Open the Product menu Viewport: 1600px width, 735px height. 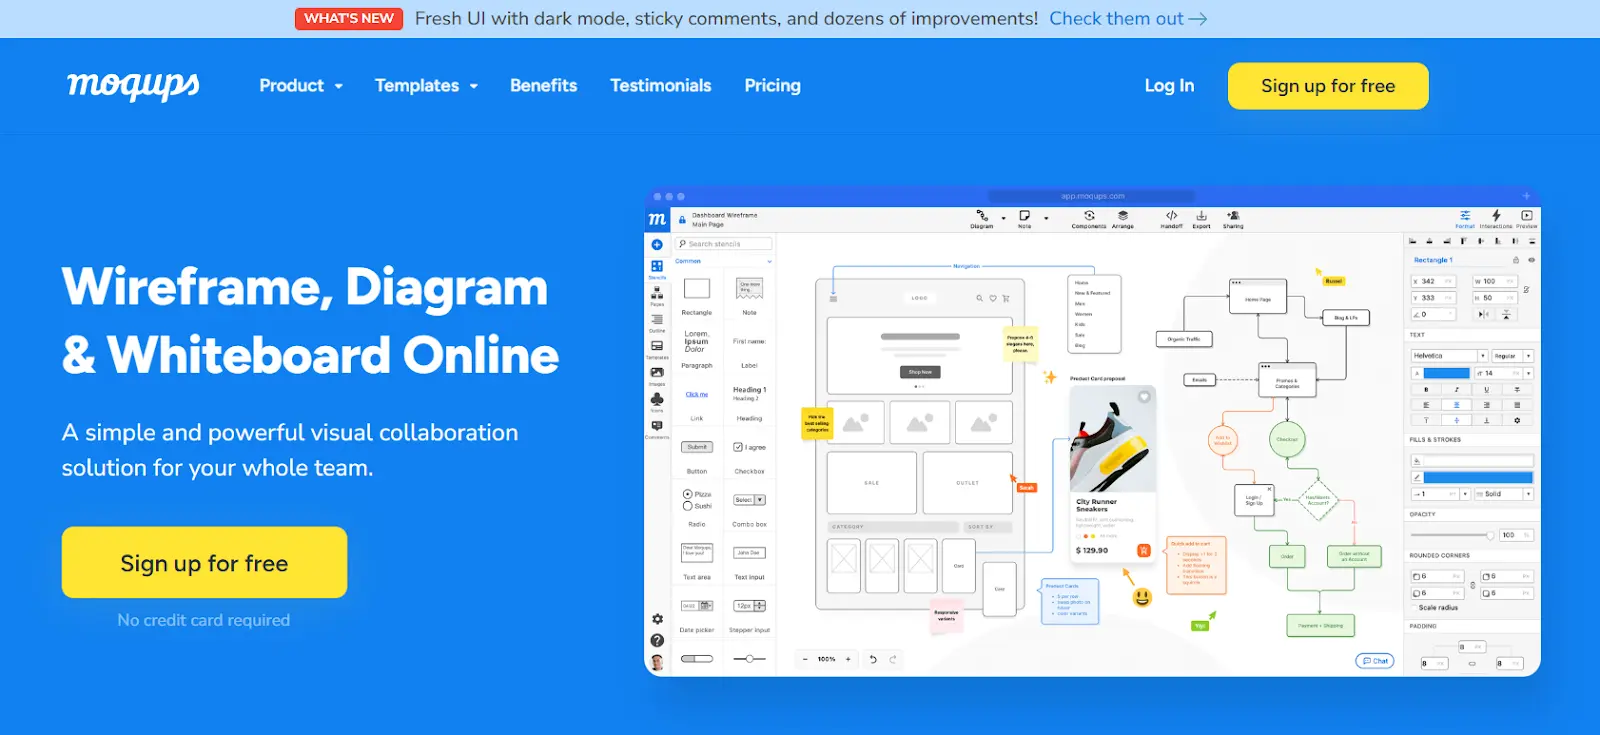click(301, 86)
